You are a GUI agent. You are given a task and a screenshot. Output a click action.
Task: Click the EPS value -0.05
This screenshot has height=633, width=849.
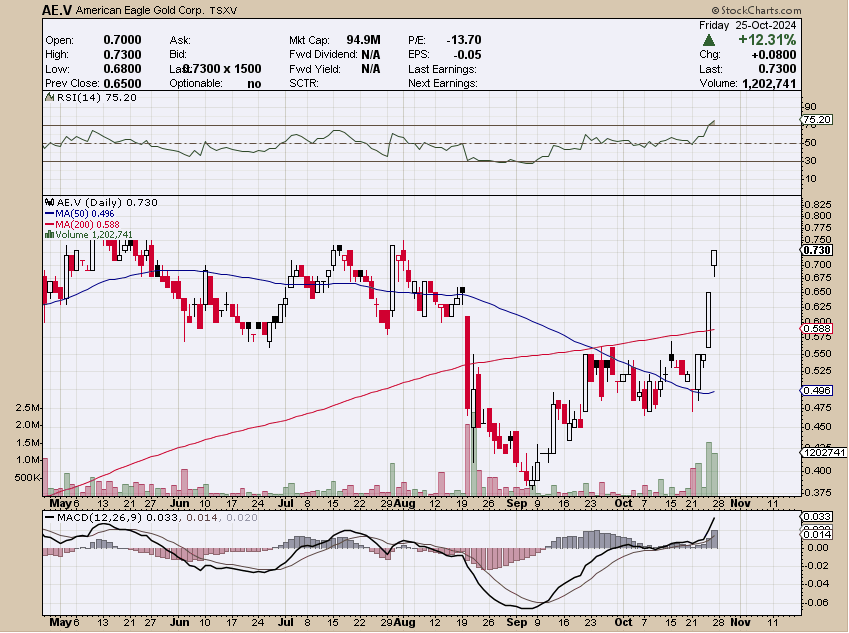pos(467,55)
